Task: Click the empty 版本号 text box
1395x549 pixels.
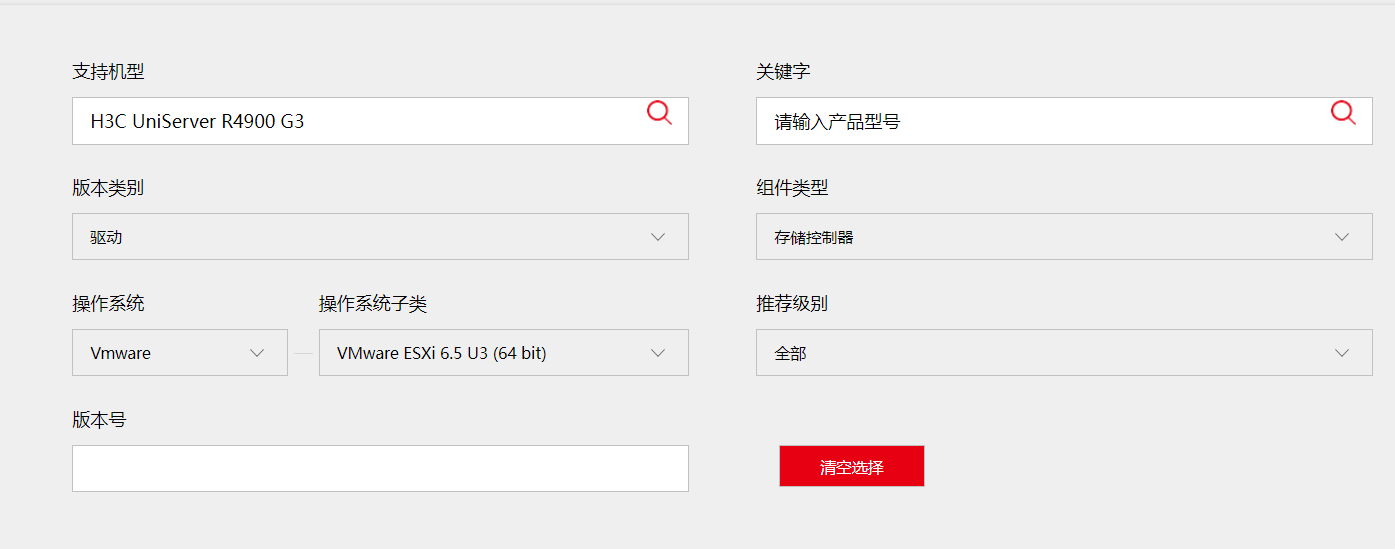Action: click(x=380, y=468)
